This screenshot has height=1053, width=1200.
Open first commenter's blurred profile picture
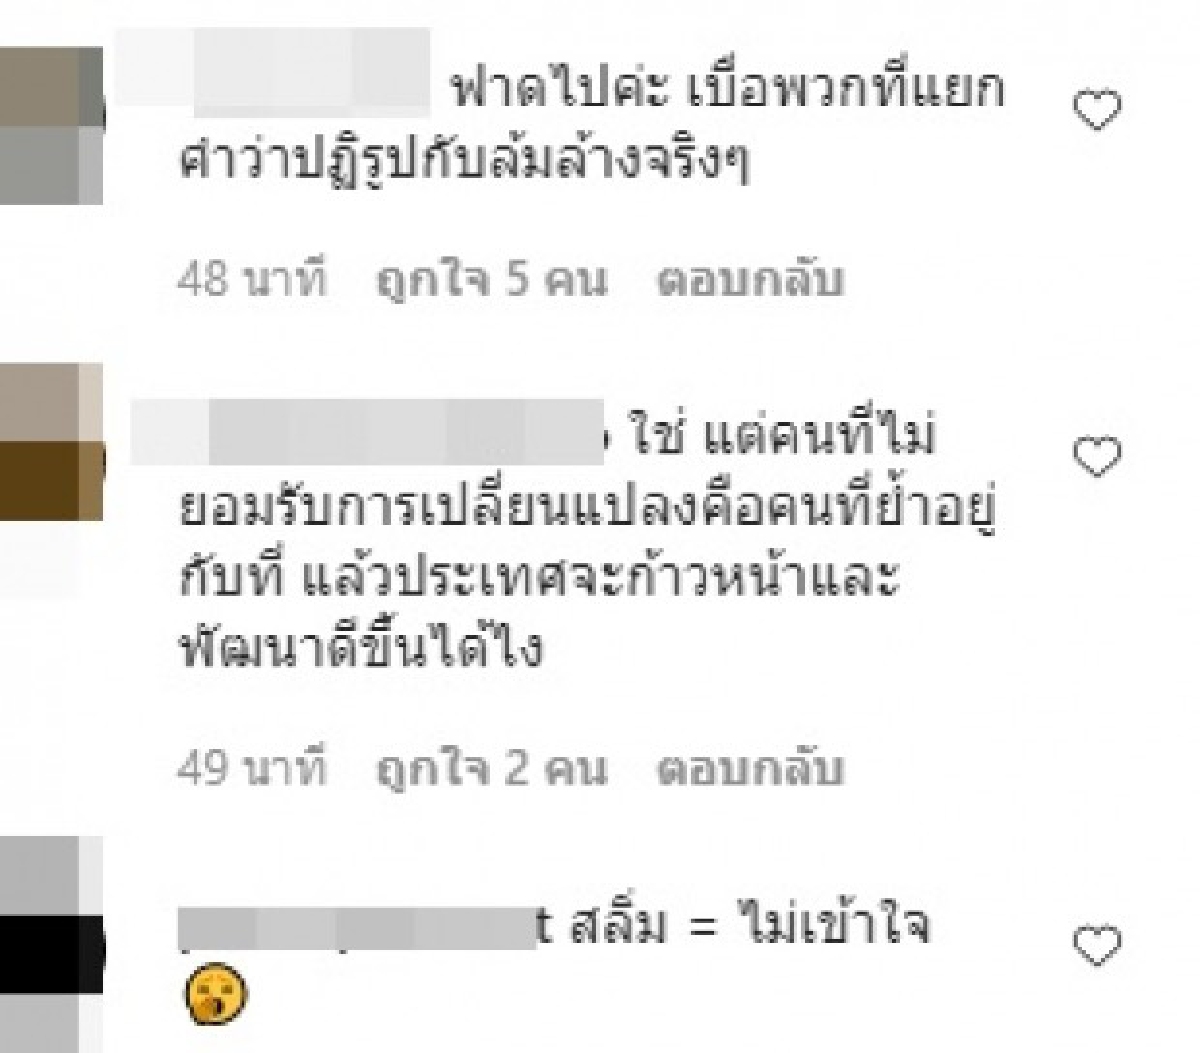pos(51,126)
